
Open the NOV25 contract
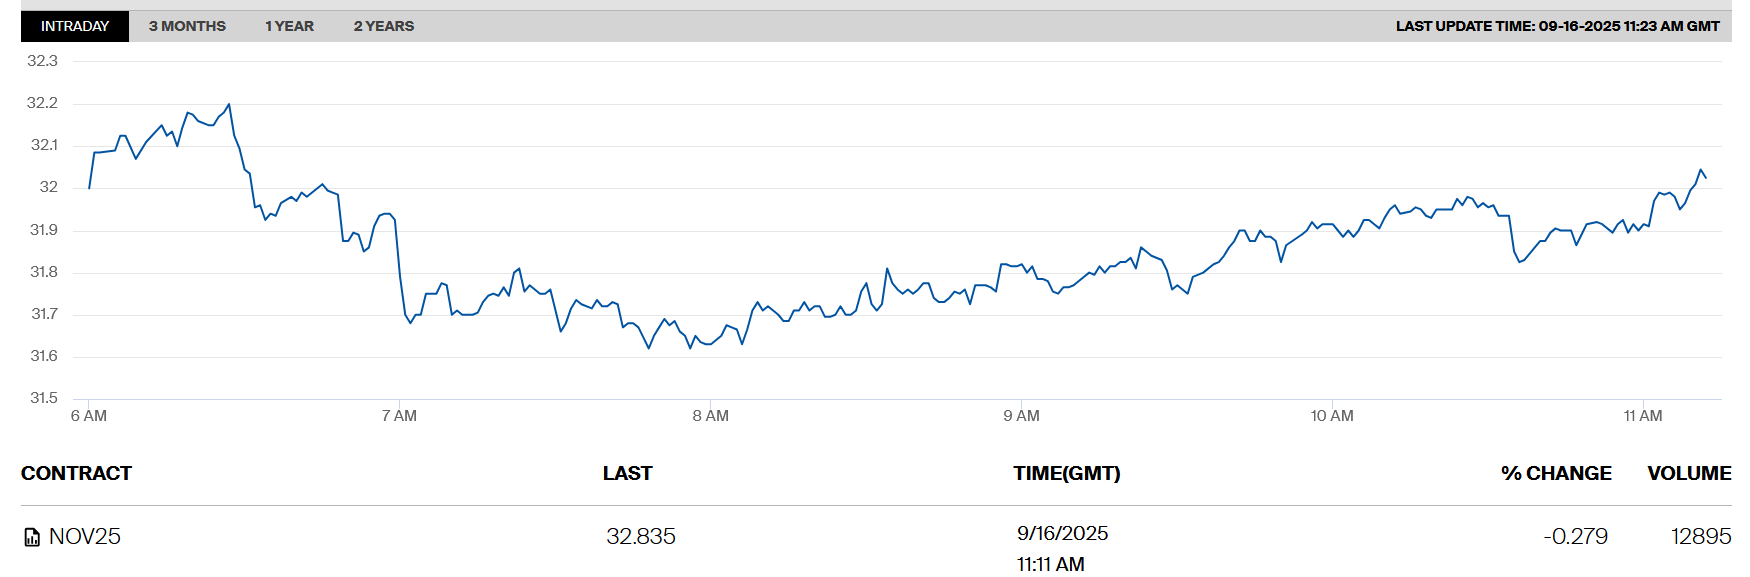pos(85,537)
